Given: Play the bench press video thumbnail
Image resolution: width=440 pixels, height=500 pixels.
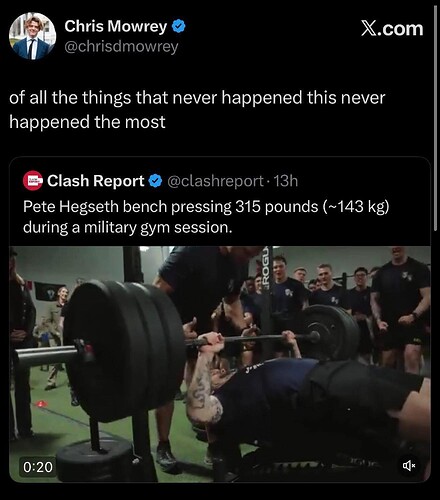Looking at the screenshot, I should pyautogui.click(x=220, y=364).
